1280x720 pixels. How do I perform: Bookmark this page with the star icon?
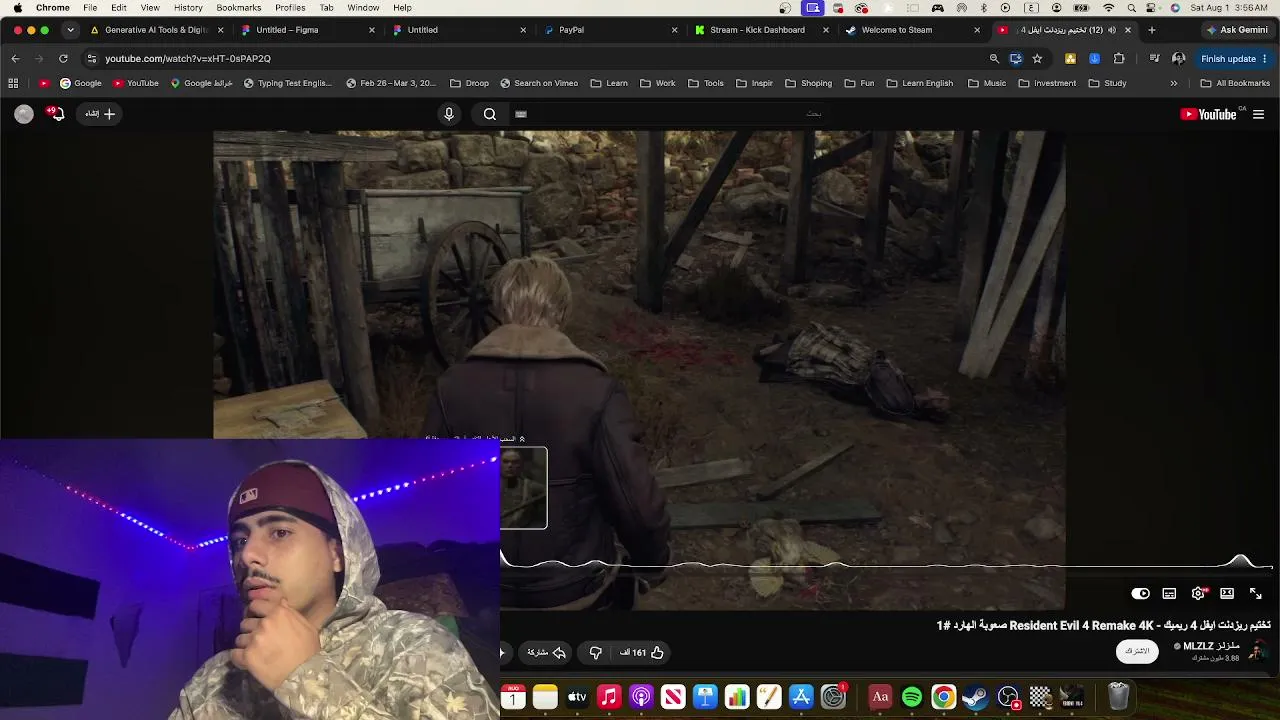coord(1037,58)
